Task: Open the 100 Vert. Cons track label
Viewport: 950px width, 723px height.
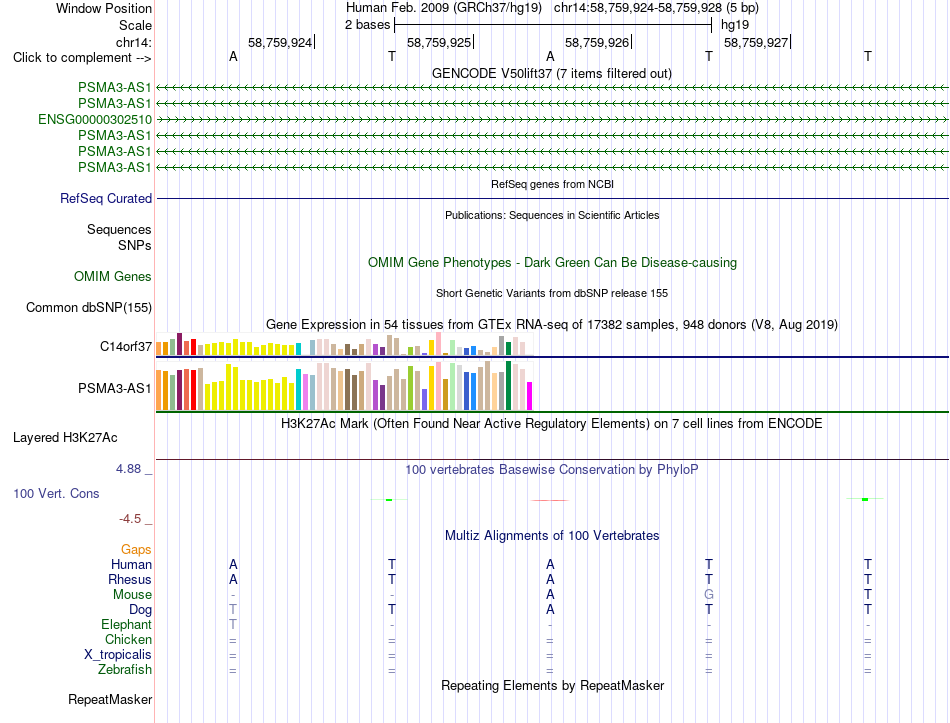Action: (56, 493)
